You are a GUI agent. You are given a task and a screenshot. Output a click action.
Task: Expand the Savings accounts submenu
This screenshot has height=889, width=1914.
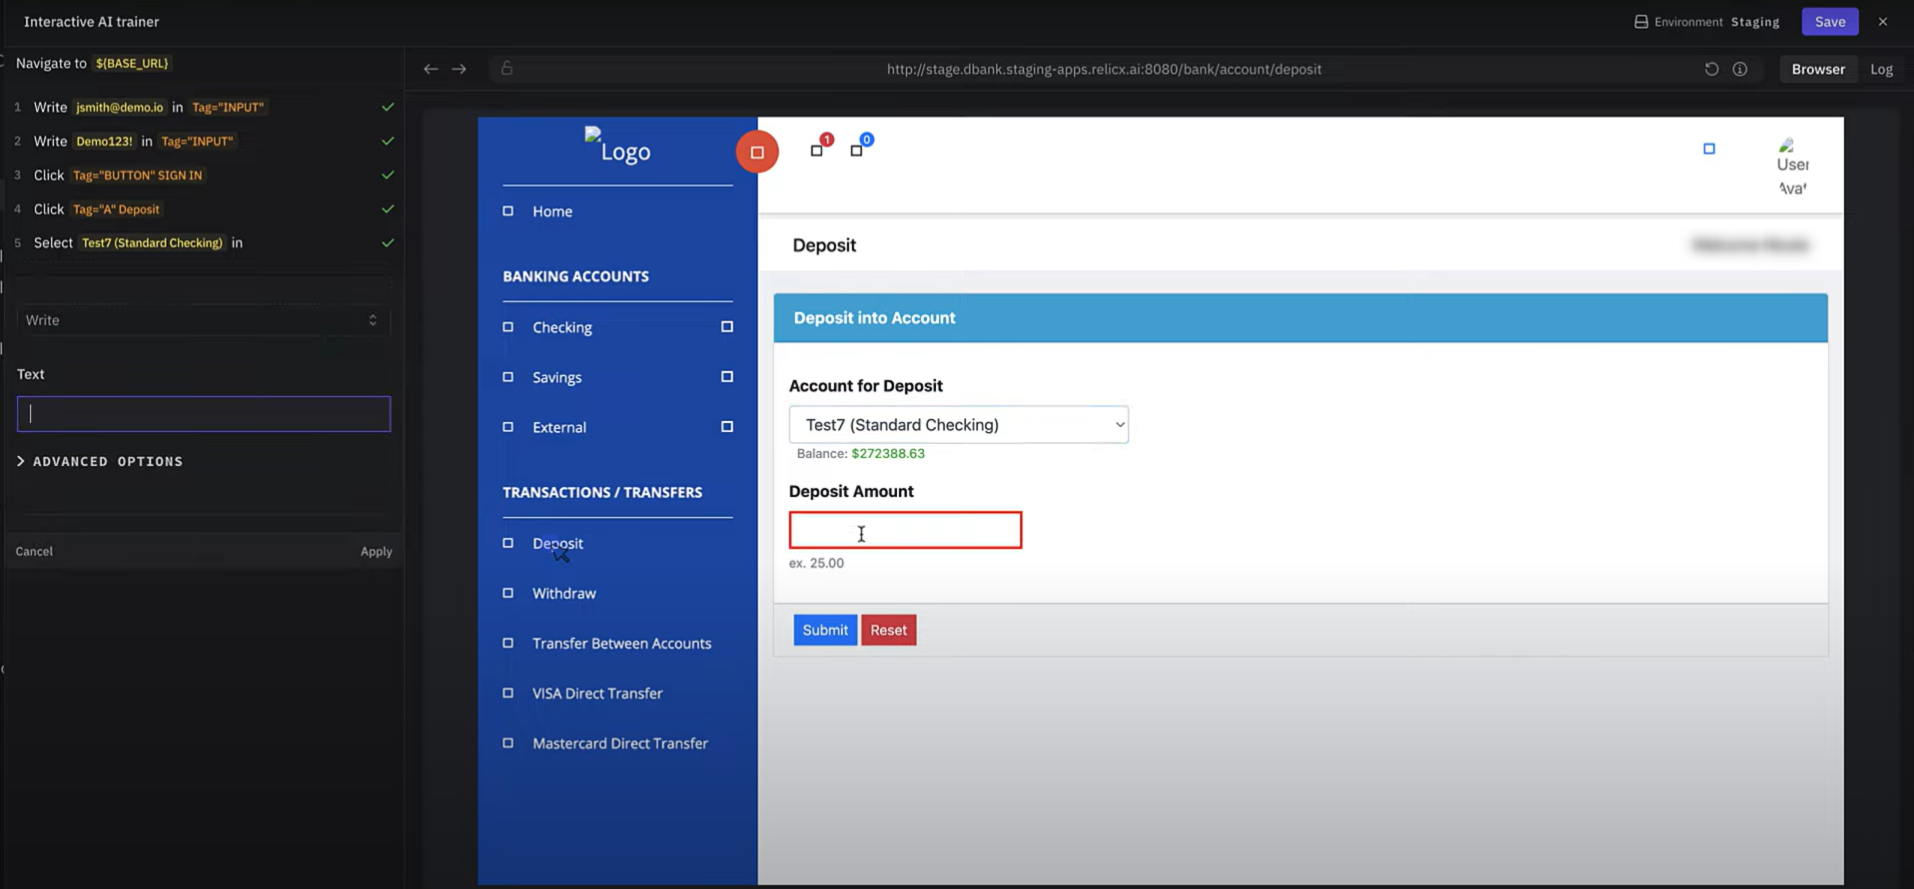(x=727, y=377)
